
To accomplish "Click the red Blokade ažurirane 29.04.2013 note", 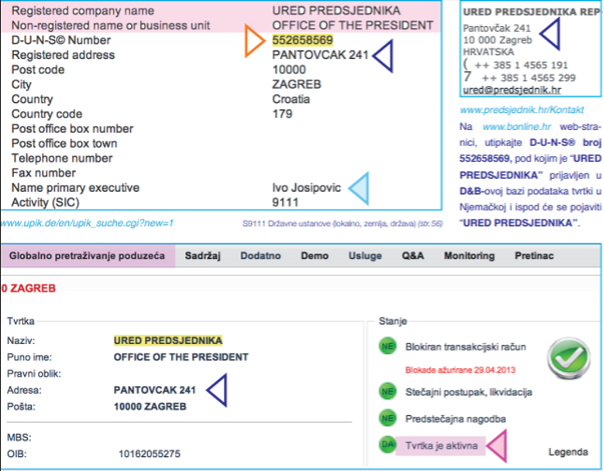I will (460, 370).
